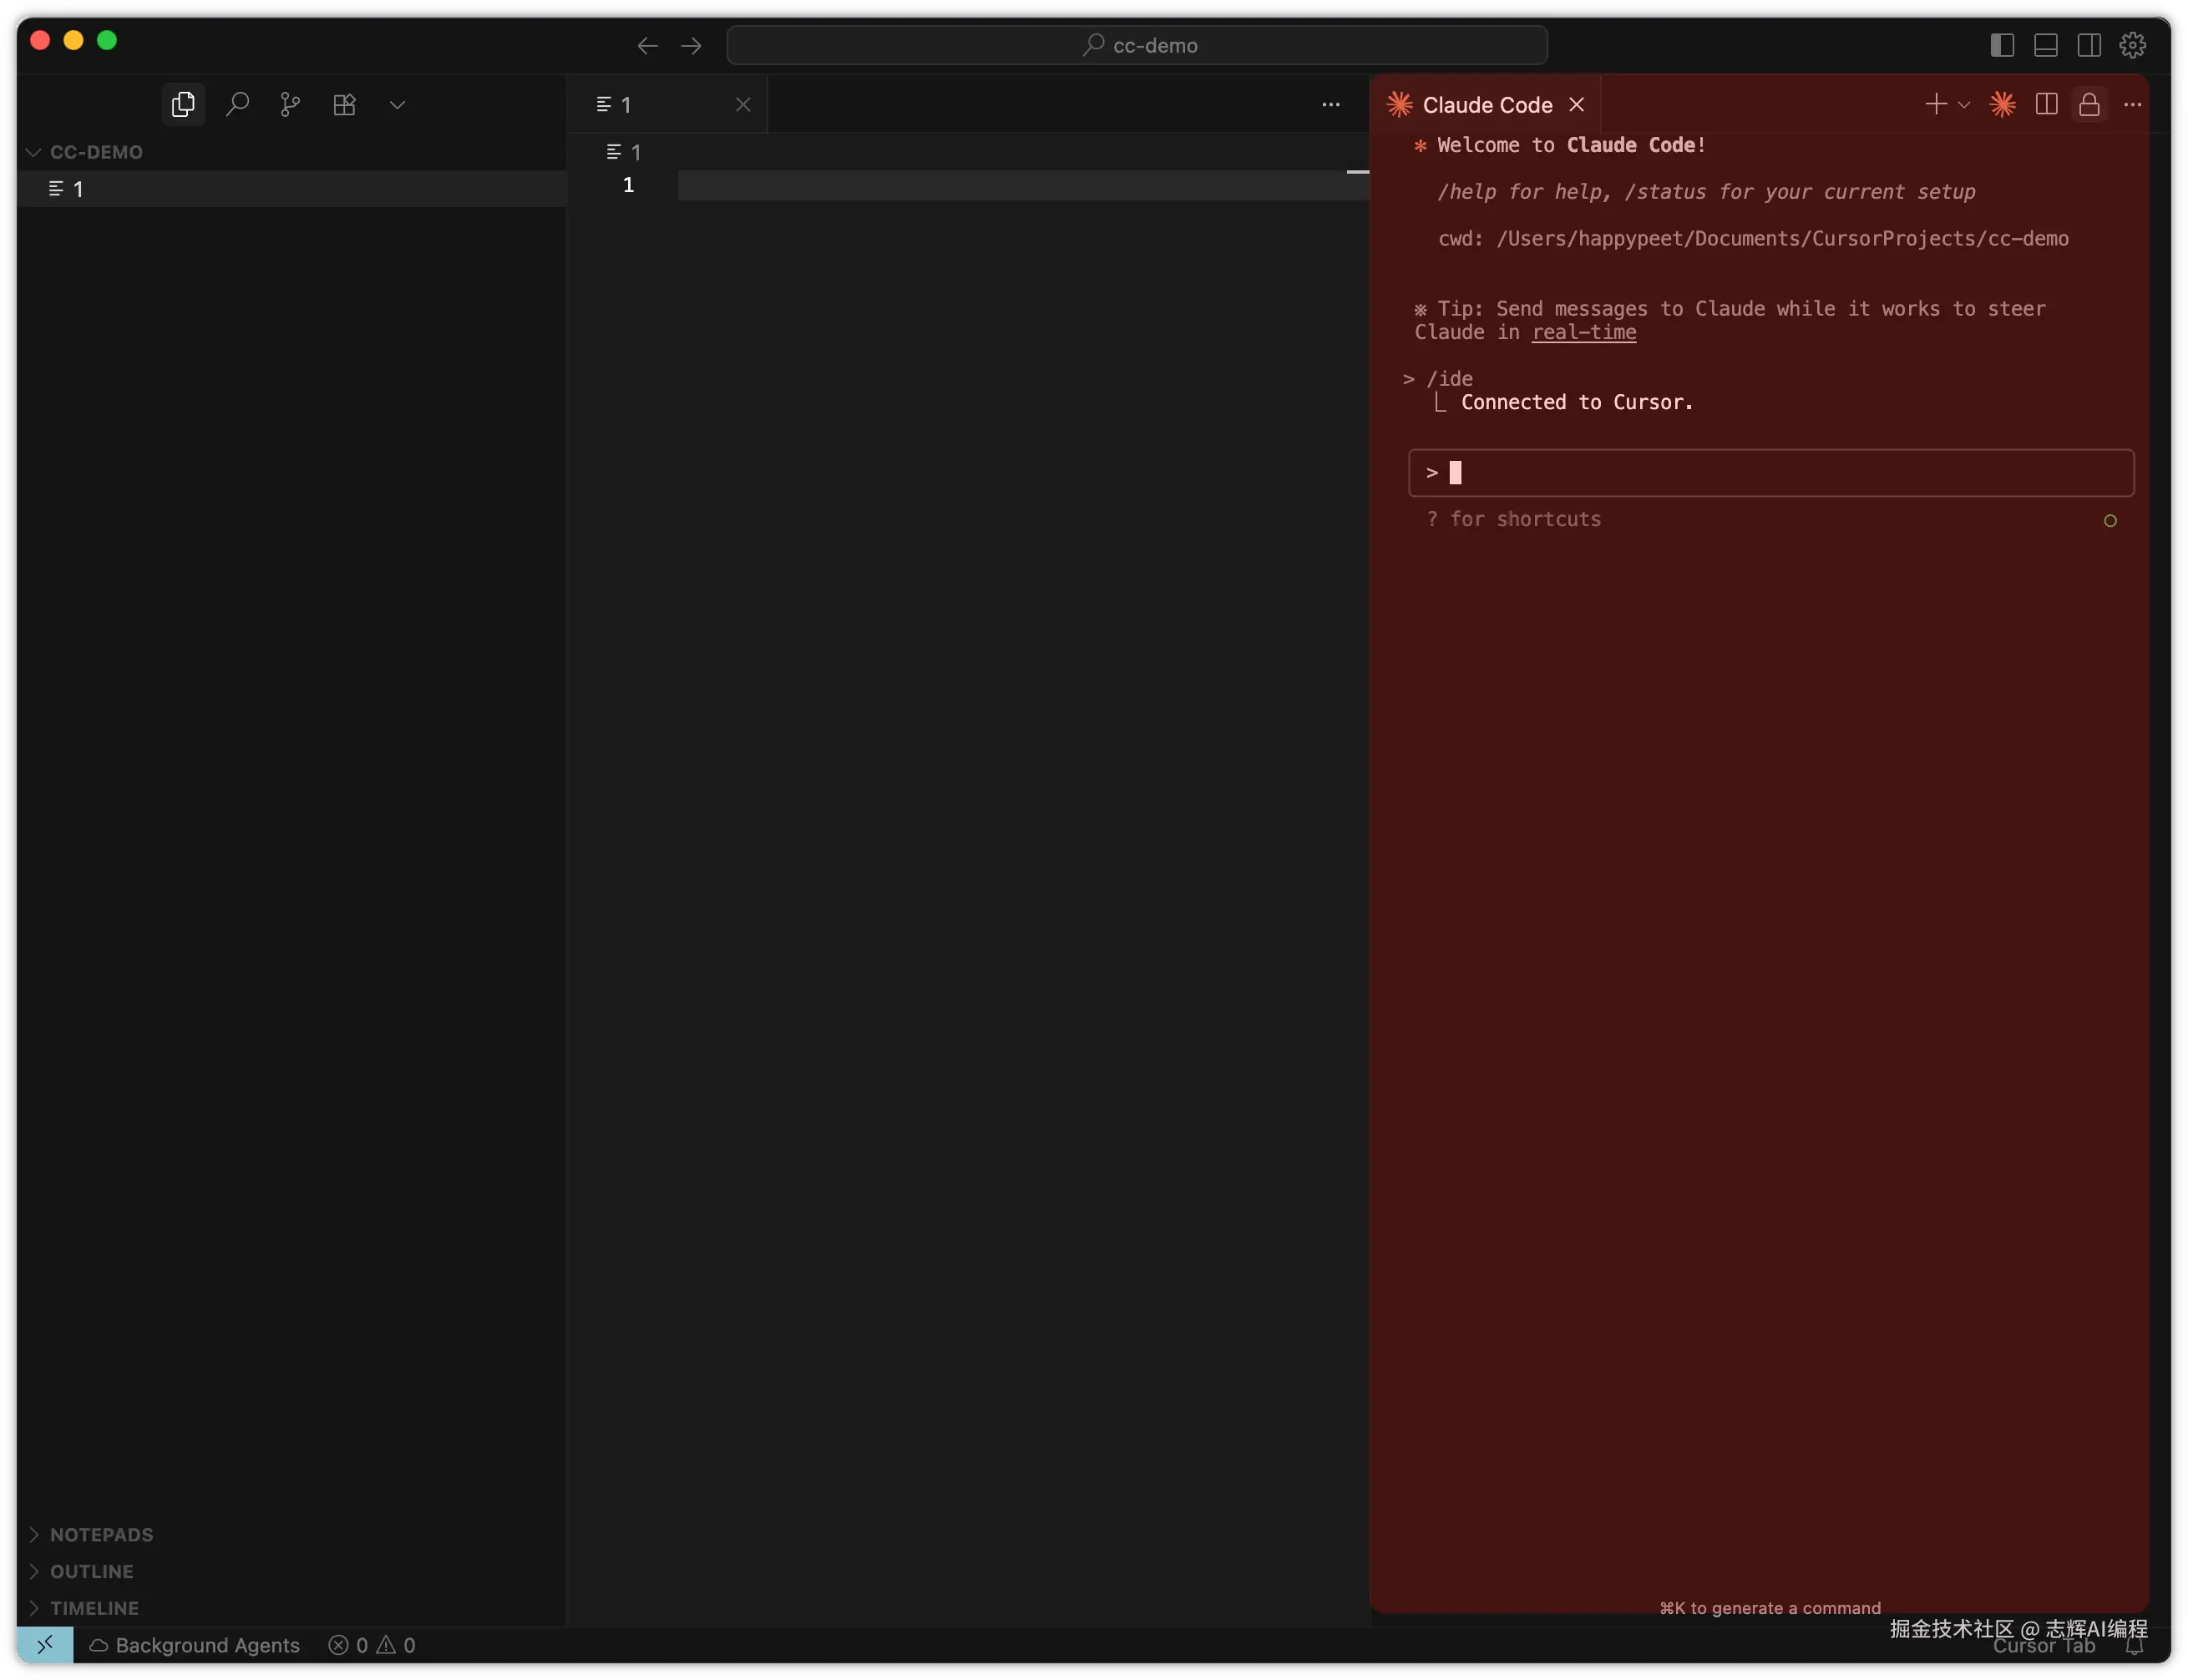Open the remote window indicator
This screenshot has width=2188, height=1680.
[45, 1645]
